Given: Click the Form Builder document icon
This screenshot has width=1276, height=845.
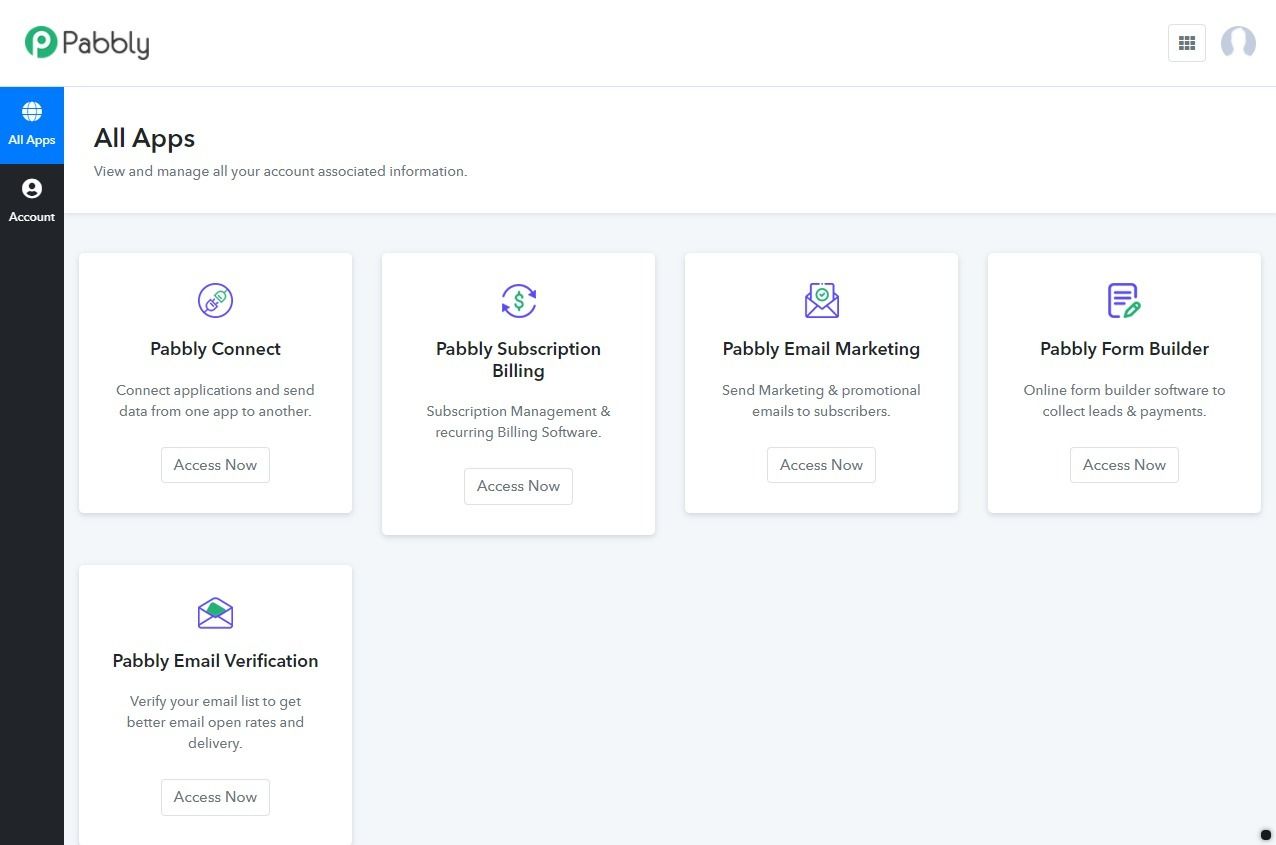Looking at the screenshot, I should click(1124, 300).
